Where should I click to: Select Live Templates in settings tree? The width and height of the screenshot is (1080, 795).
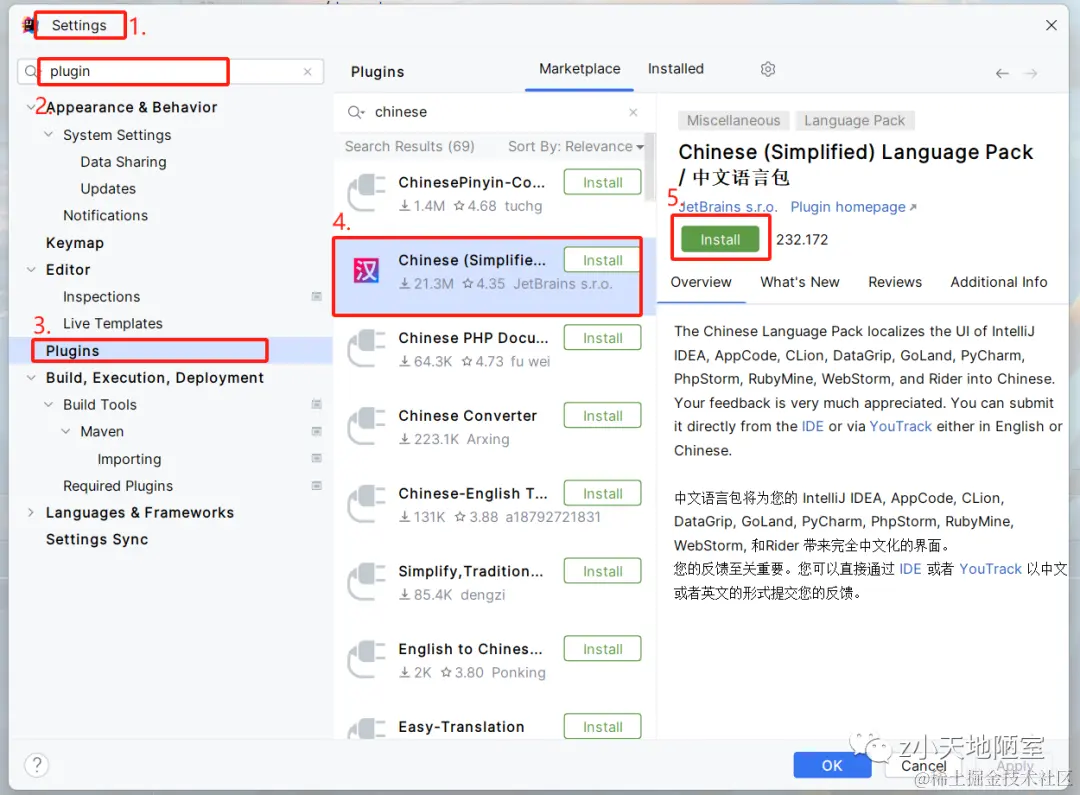tap(113, 324)
